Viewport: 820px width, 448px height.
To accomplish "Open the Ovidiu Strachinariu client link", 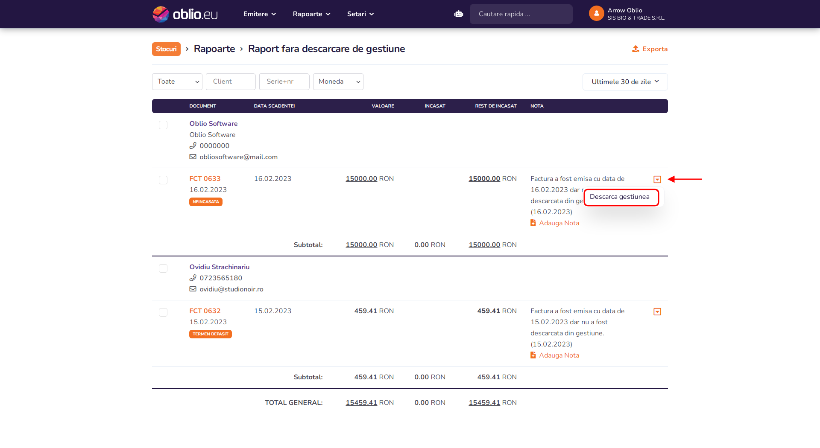I will click(x=219, y=267).
